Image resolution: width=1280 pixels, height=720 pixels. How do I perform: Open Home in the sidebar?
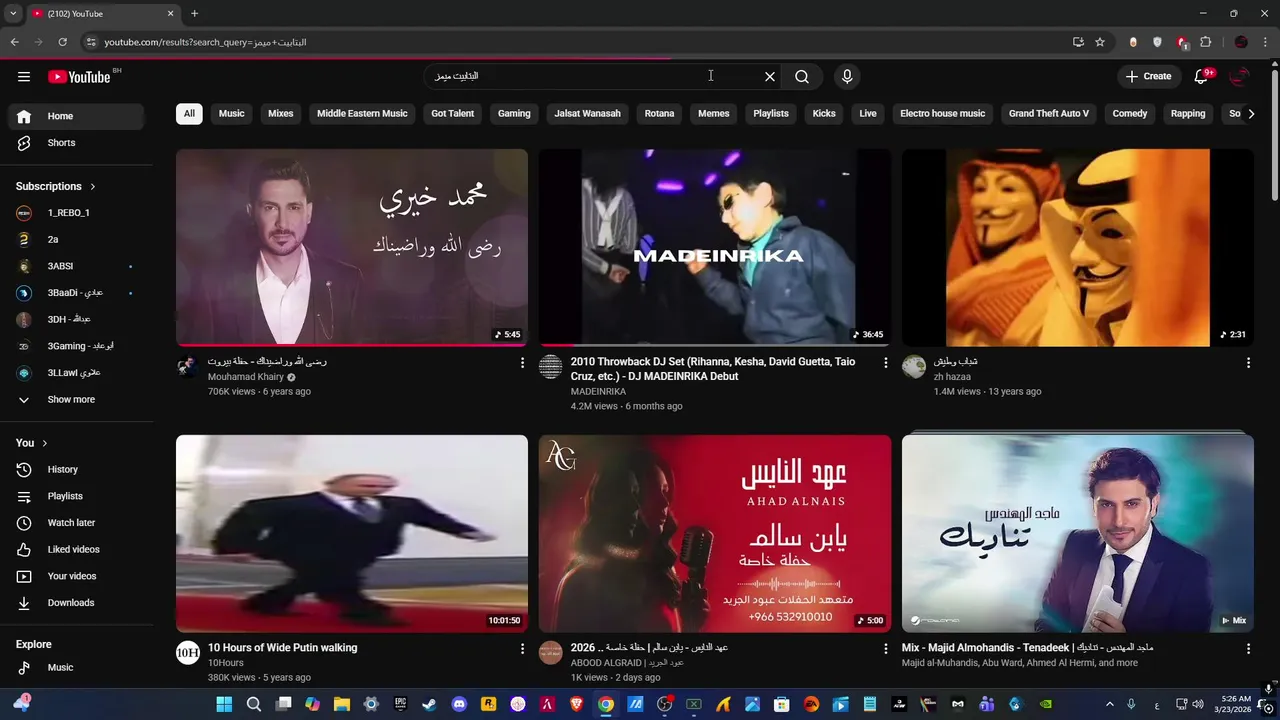[x=76, y=116]
